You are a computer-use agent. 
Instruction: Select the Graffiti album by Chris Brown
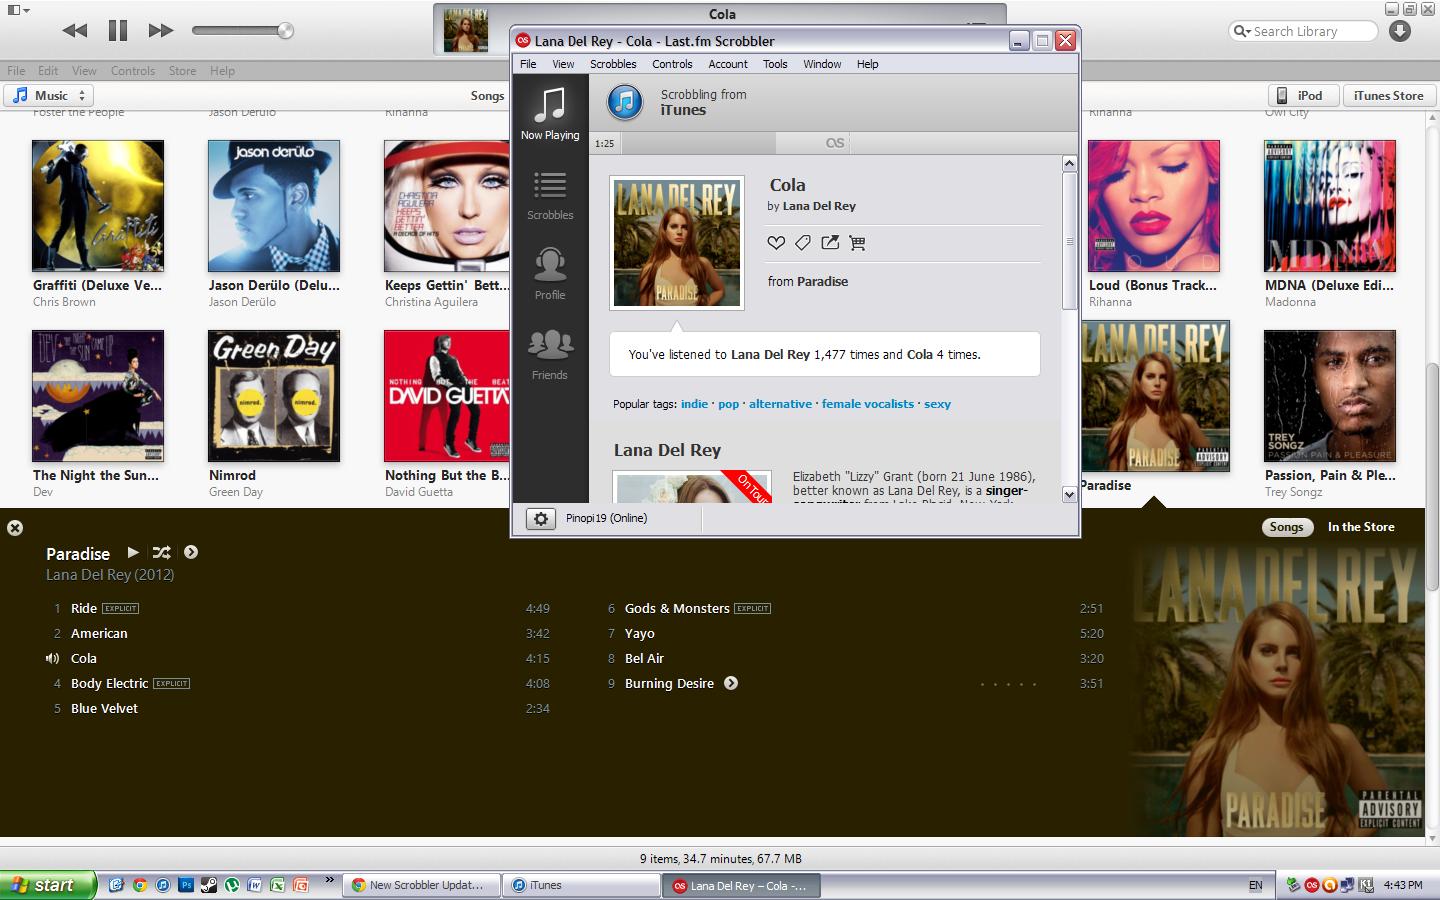[98, 206]
